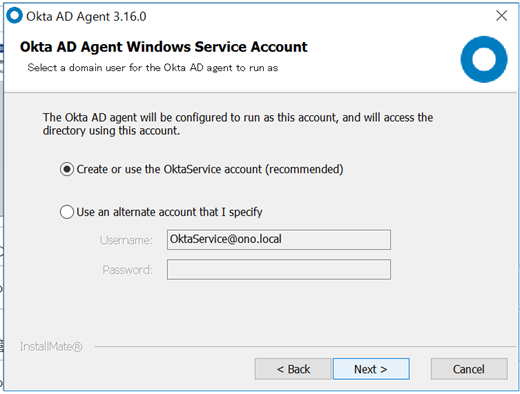The image size is (520, 394).
Task: Click the title text Okta AD Agent 3.16.0
Action: pos(86,16)
